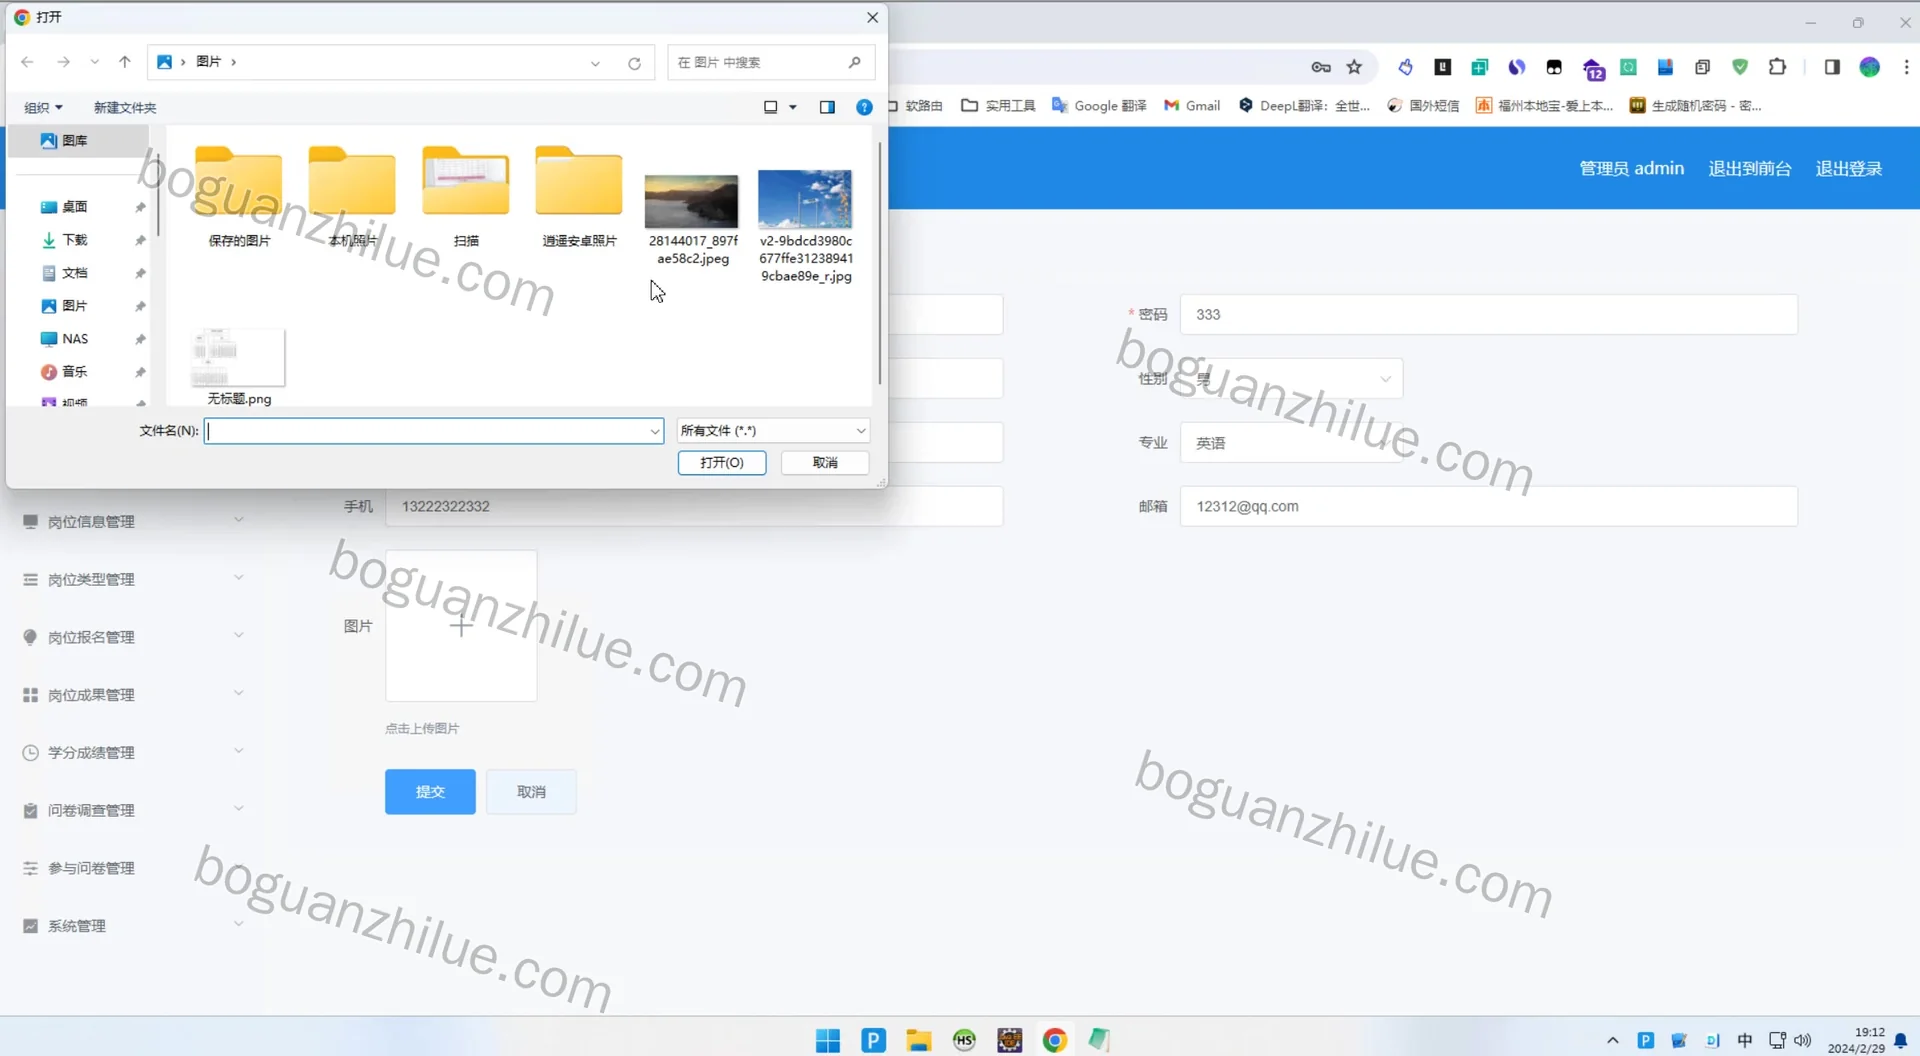Click the search magnifier in file dialog
Screen dimensions: 1920x1056
click(854, 62)
